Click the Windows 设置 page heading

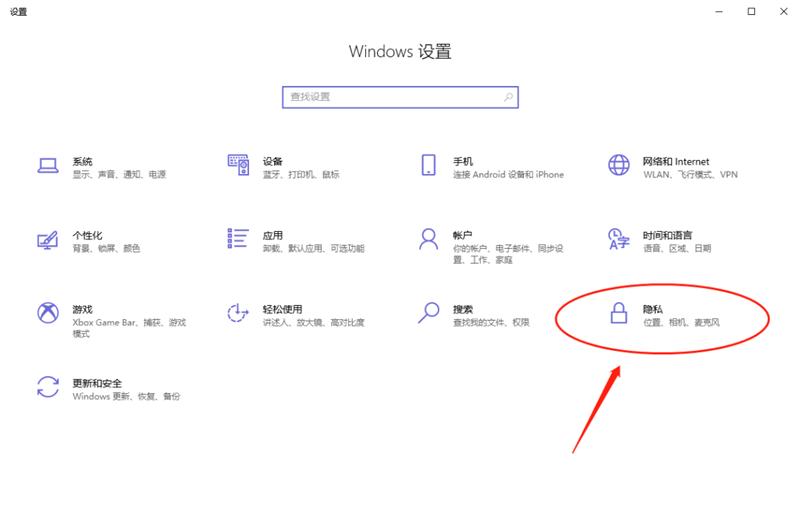point(400,52)
